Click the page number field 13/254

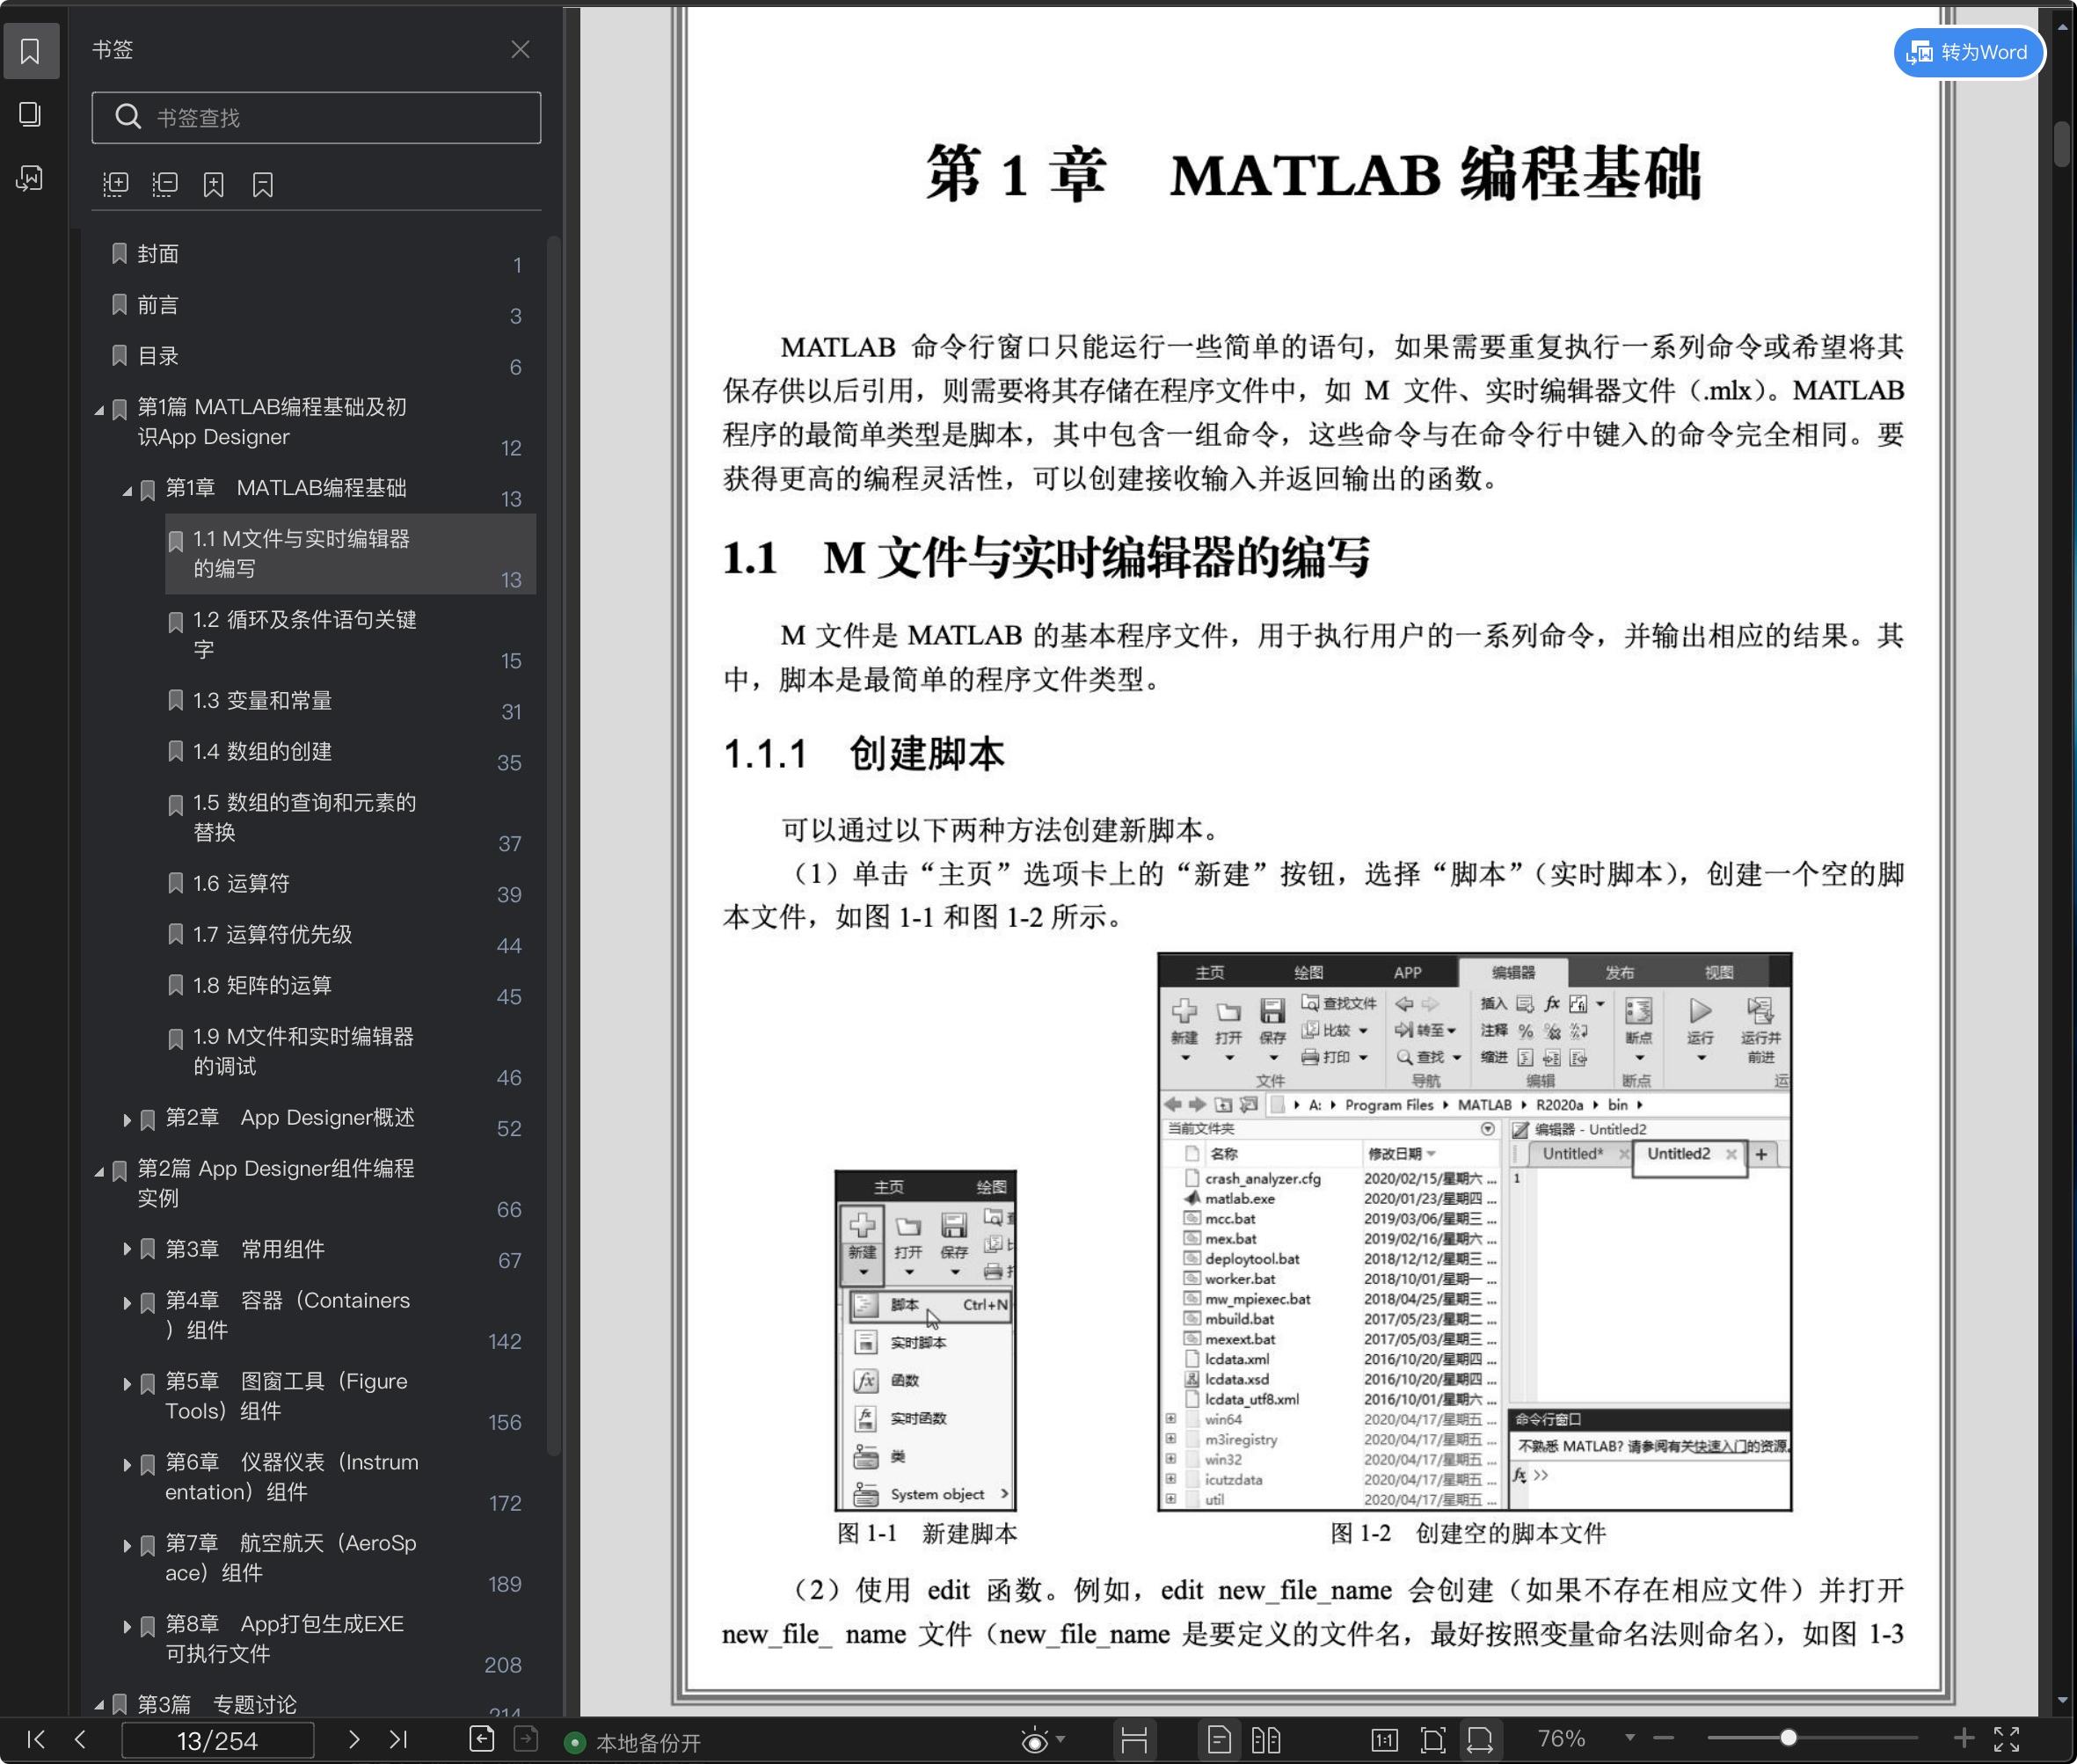click(x=217, y=1741)
